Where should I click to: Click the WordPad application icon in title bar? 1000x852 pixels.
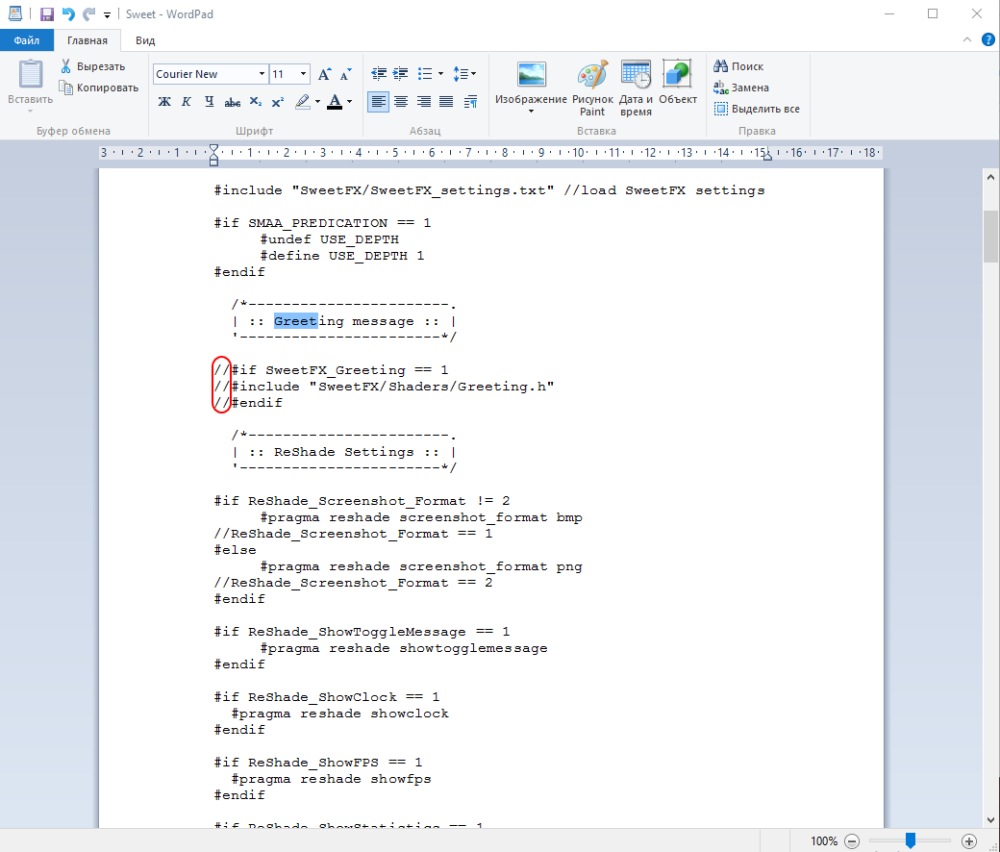coord(15,13)
